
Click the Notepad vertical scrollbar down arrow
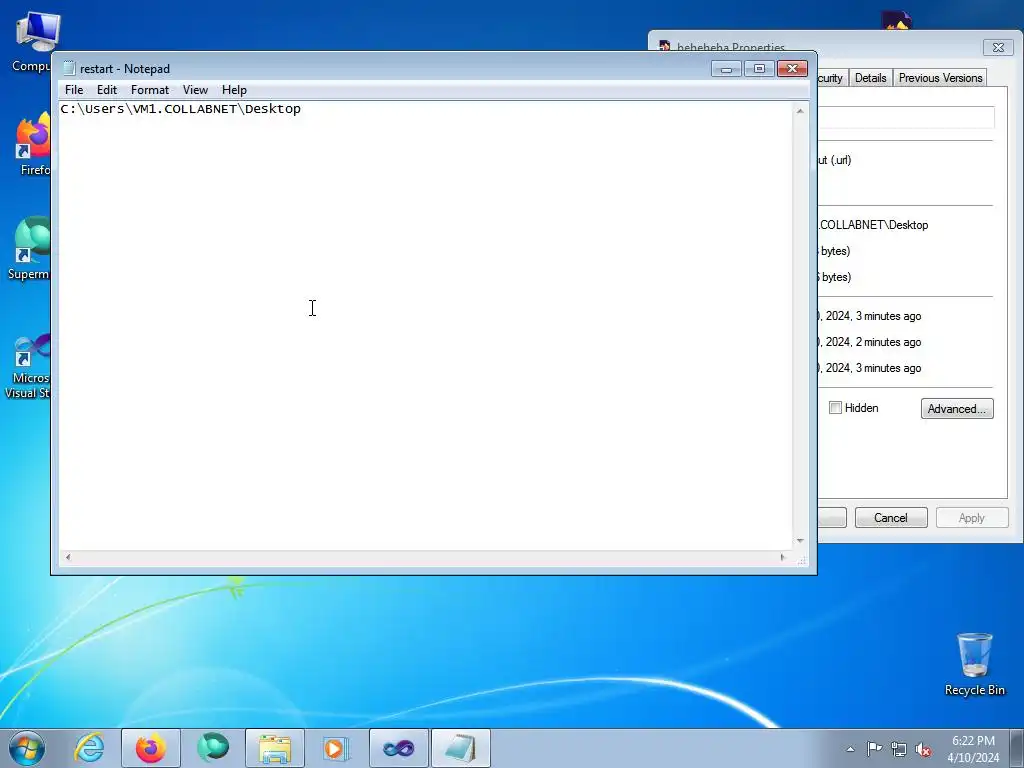click(800, 541)
